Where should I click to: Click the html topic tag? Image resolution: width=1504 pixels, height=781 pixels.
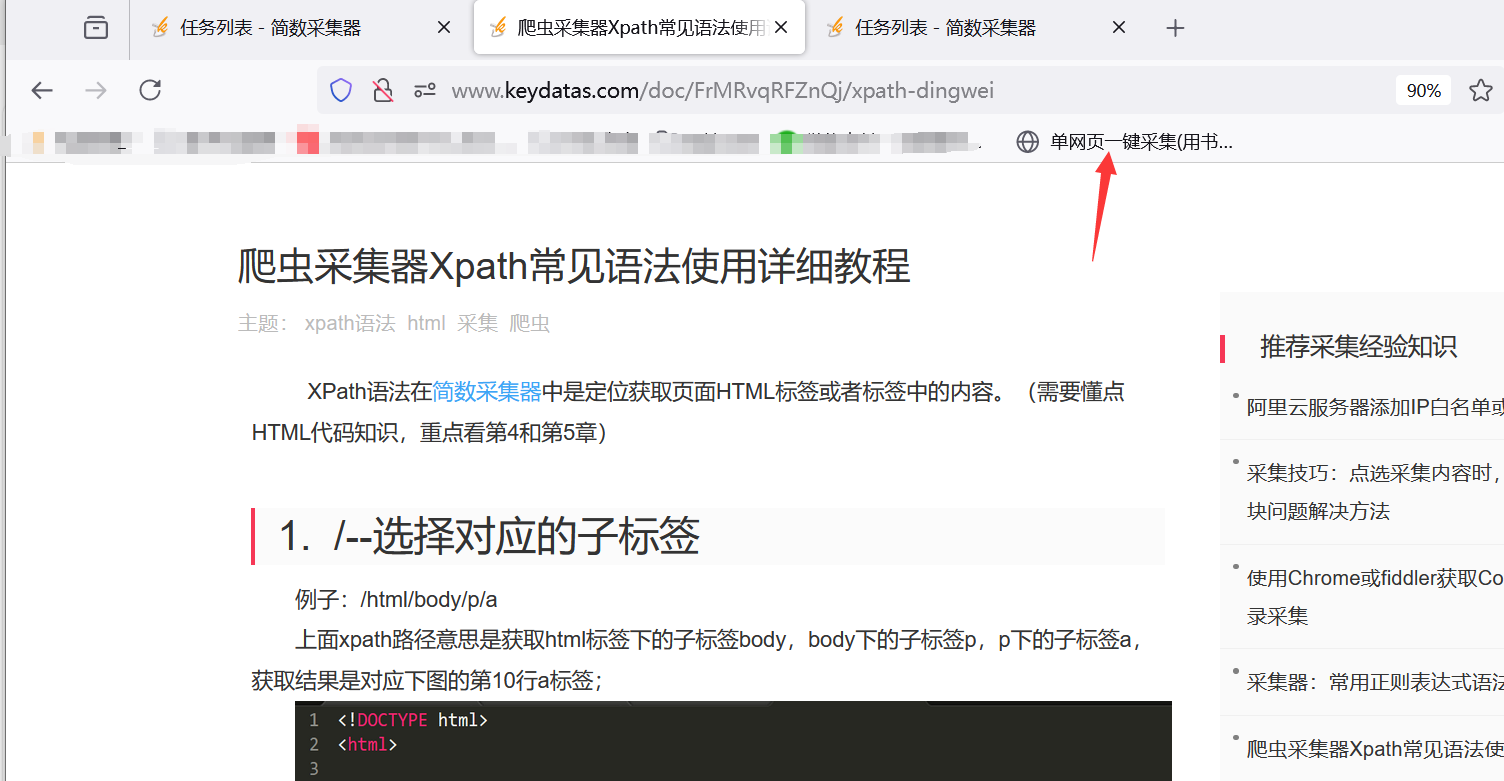(426, 323)
